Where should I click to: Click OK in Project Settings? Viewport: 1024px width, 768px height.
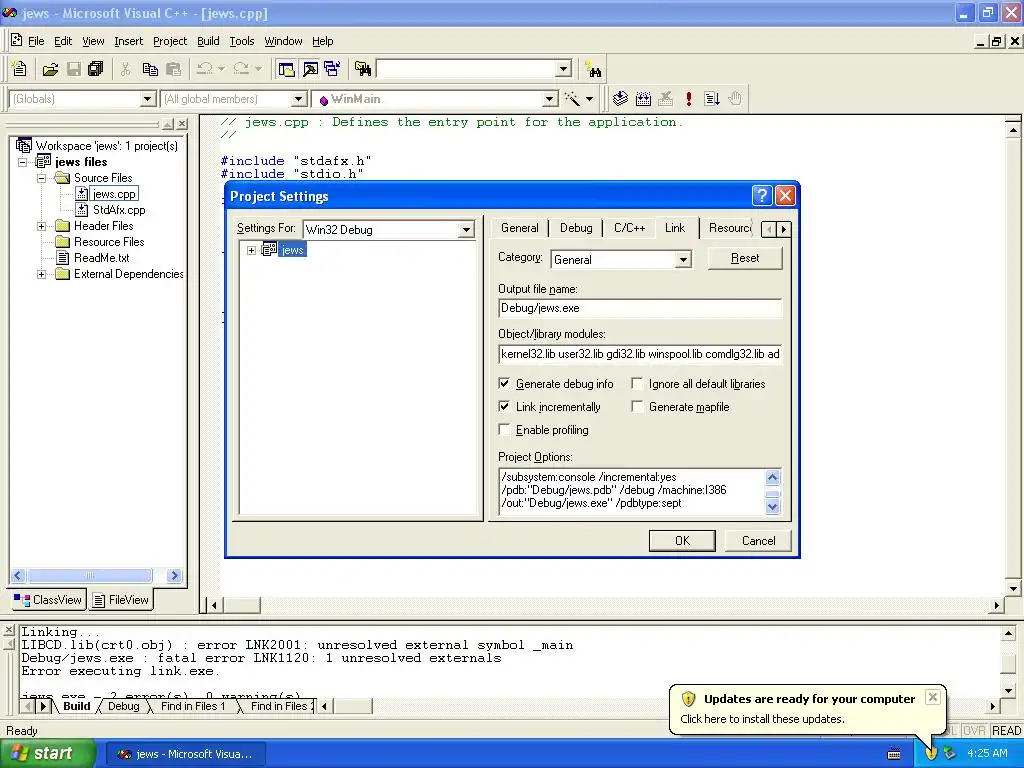point(682,541)
